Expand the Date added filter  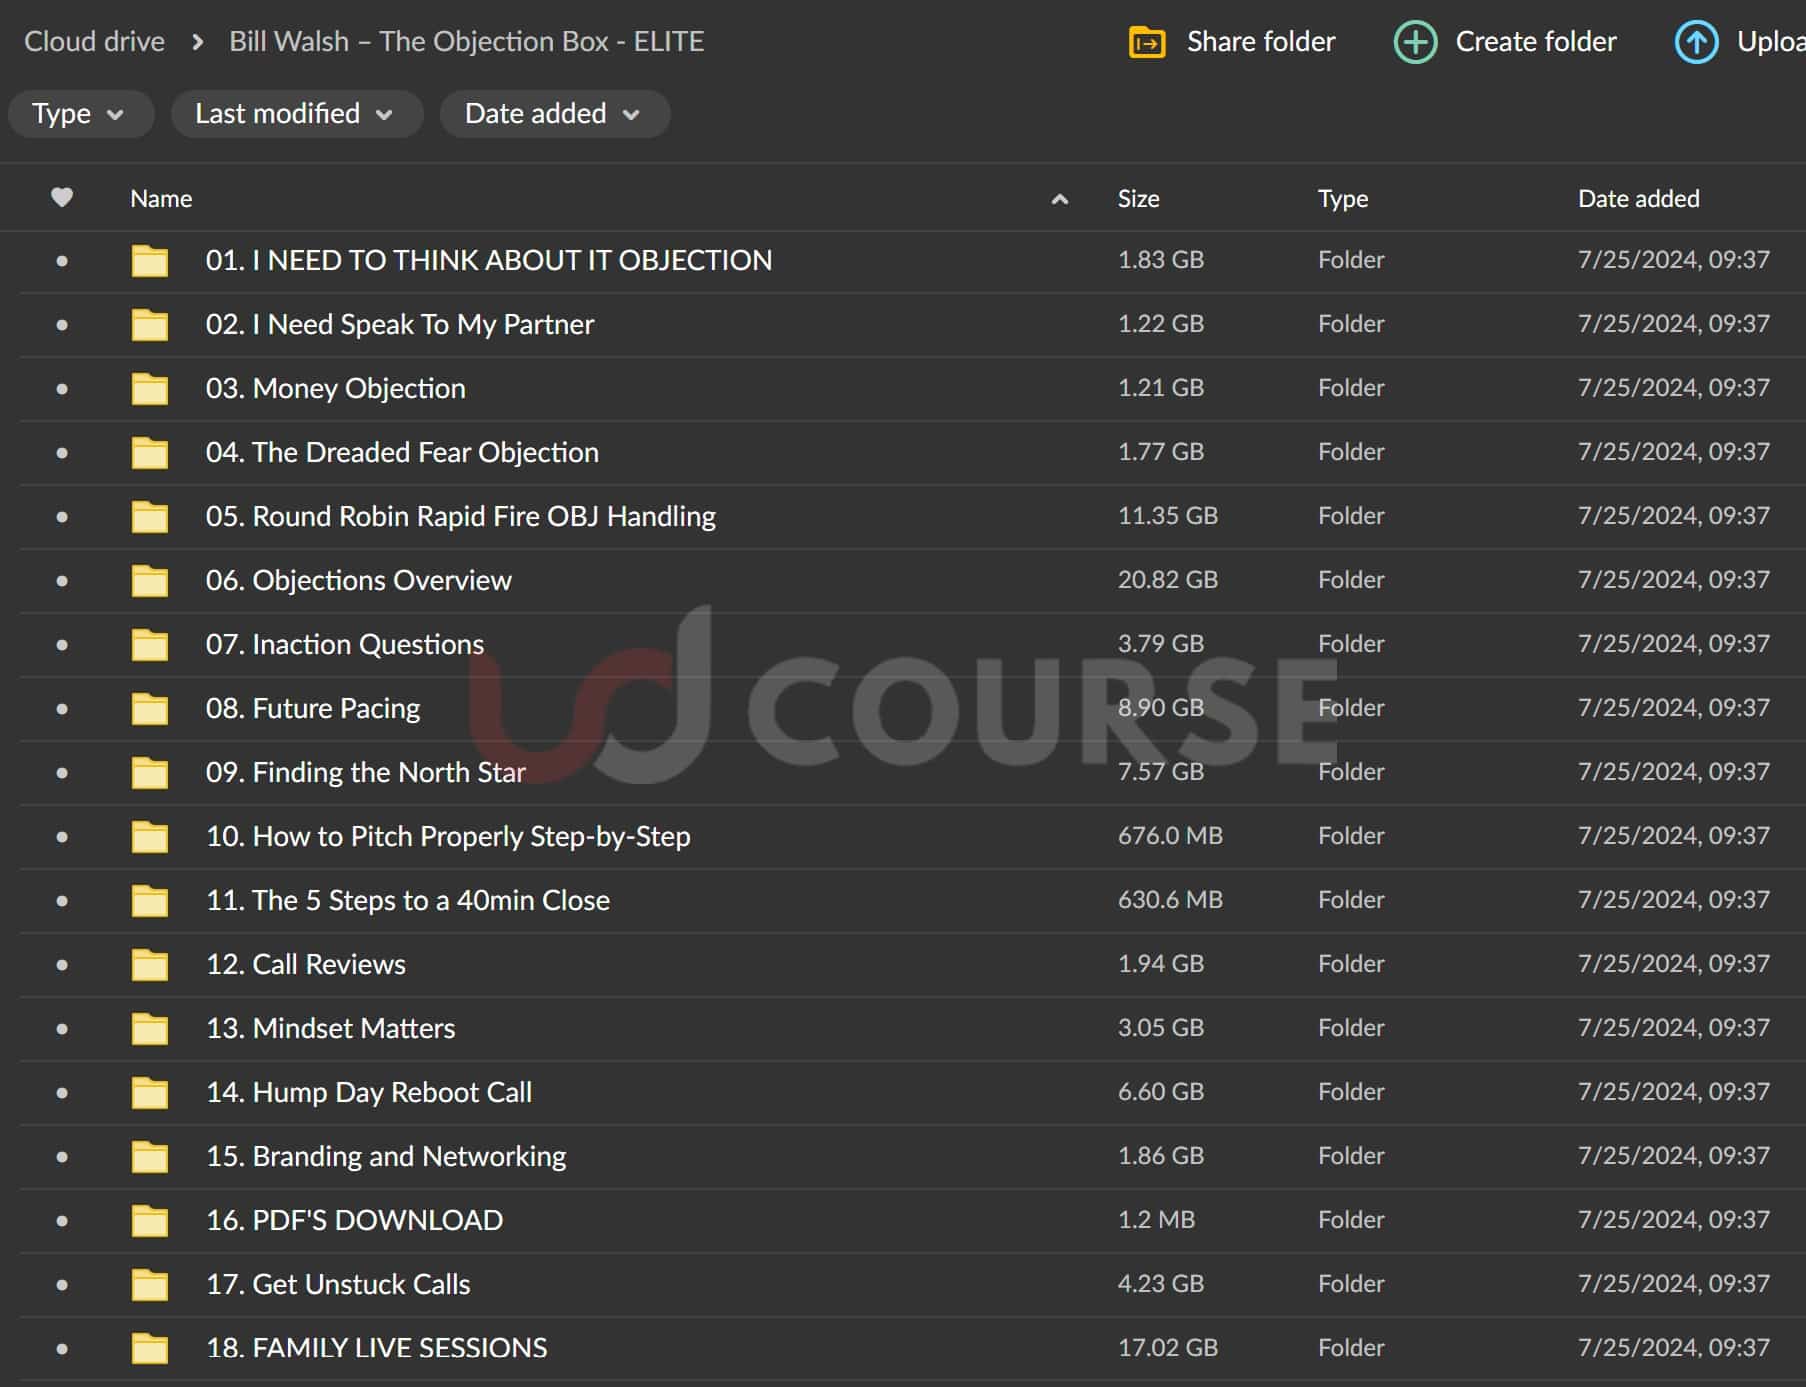click(554, 113)
